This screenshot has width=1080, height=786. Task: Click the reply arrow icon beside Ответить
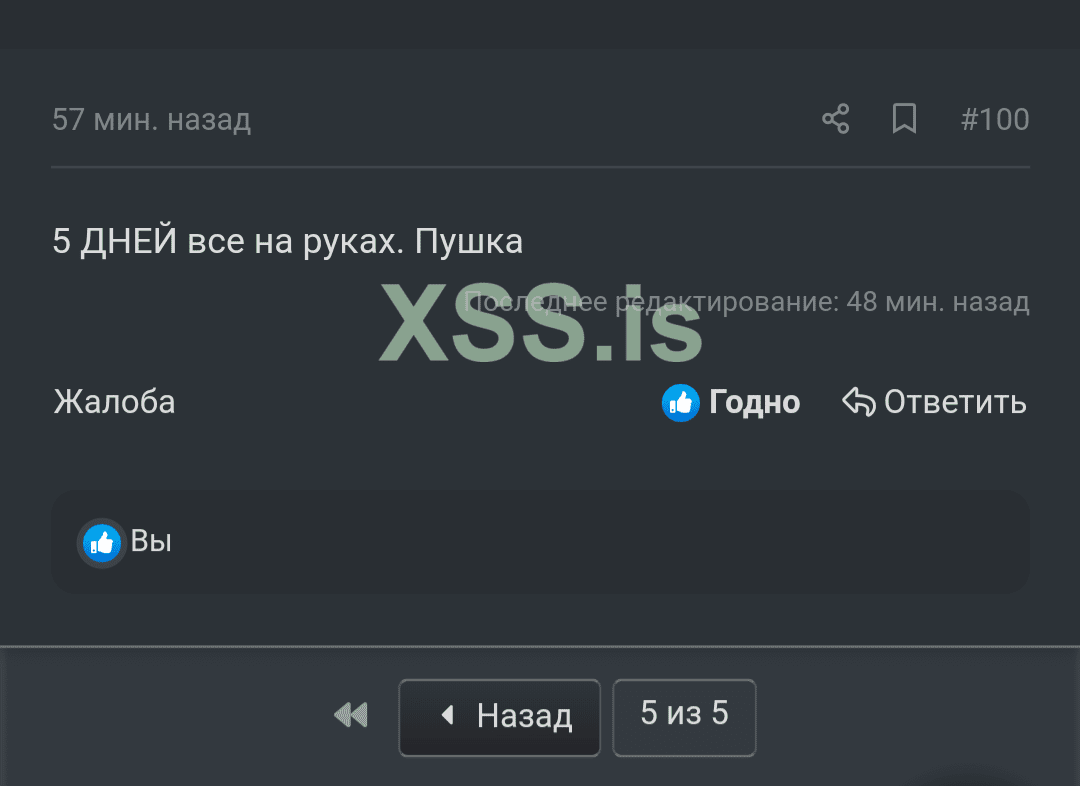pos(857,402)
